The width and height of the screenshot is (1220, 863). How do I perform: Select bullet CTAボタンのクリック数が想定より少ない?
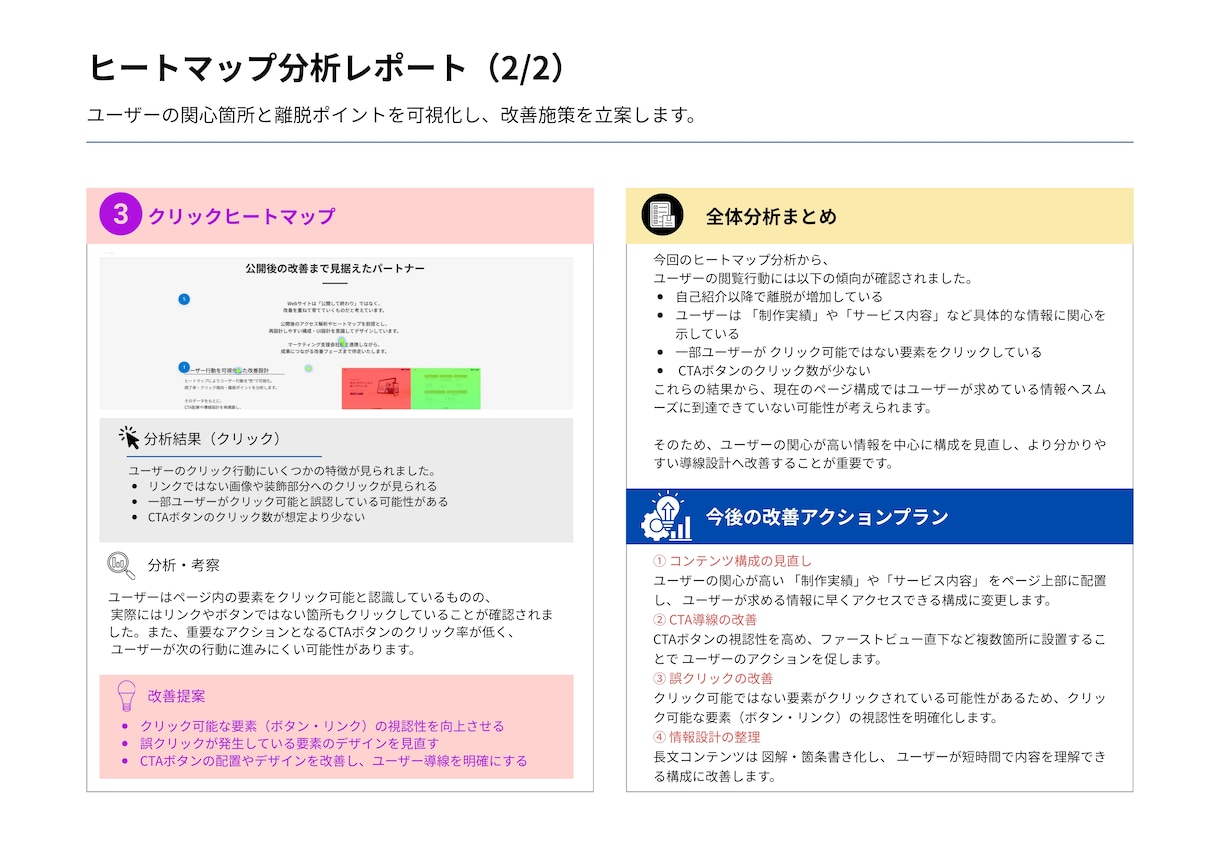click(256, 518)
